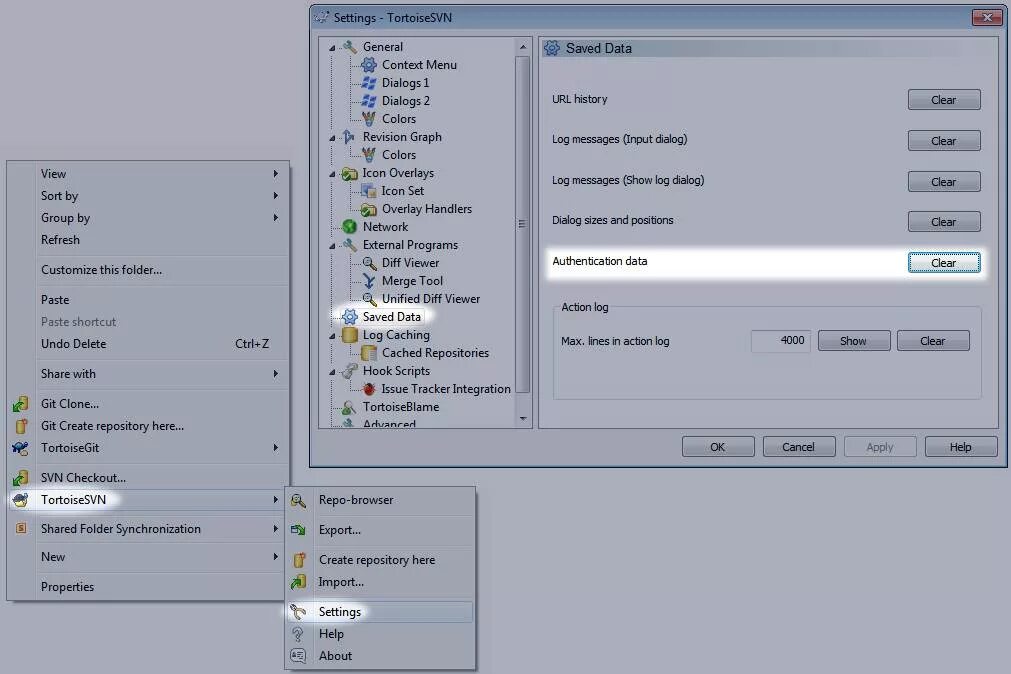1011x674 pixels.
Task: Click the Icon Set icon
Action: click(x=369, y=191)
